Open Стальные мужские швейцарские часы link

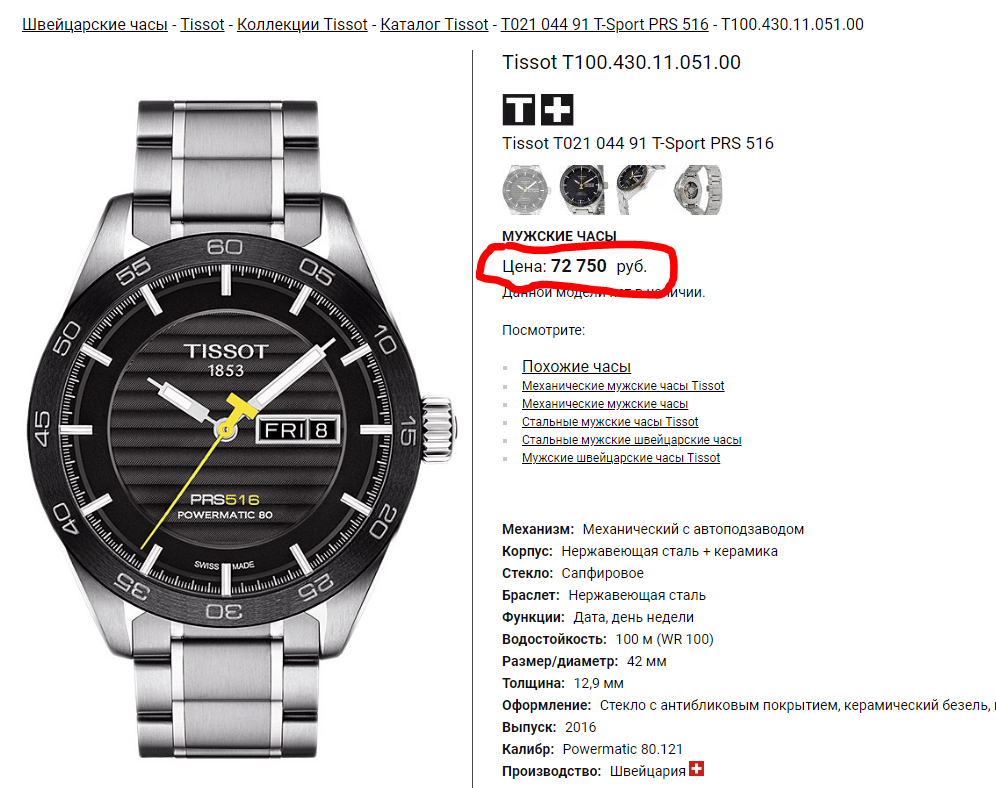631,439
